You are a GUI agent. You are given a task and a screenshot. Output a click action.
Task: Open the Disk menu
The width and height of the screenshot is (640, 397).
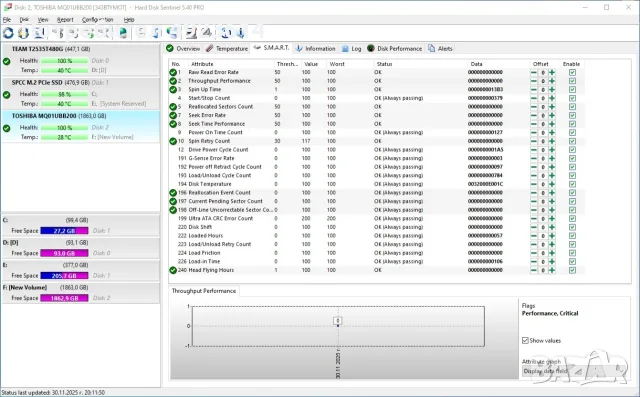pyautogui.click(x=24, y=20)
